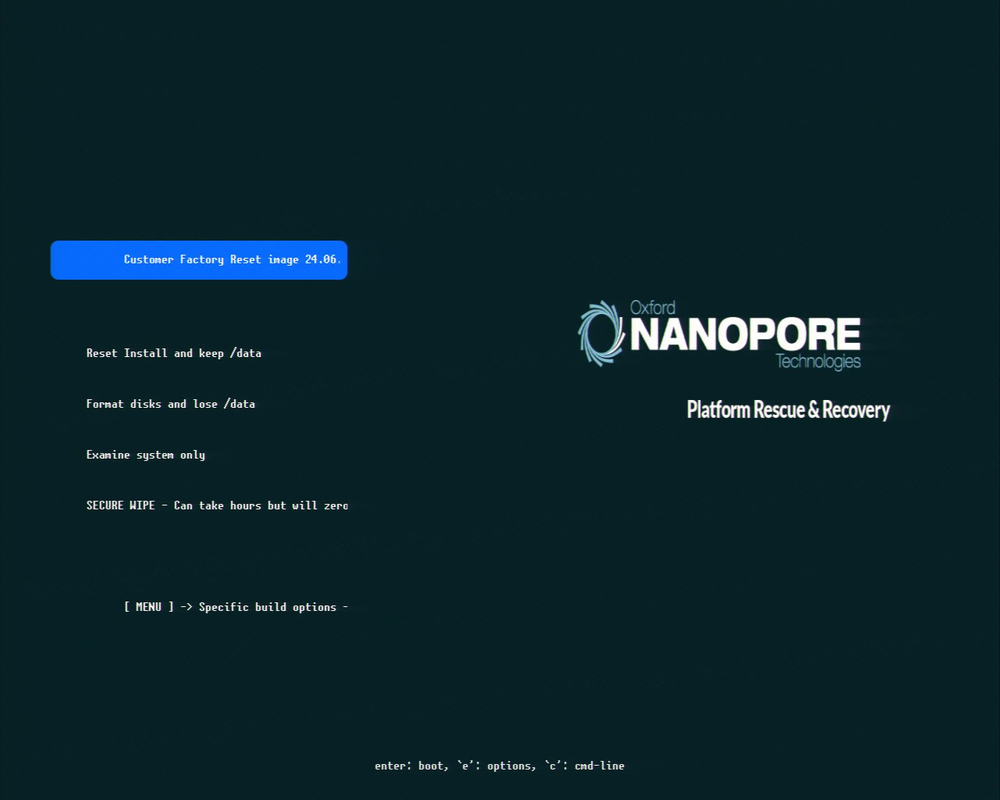Click the 24.06 version number
Viewport: 1000px width, 800px height.
click(x=322, y=260)
